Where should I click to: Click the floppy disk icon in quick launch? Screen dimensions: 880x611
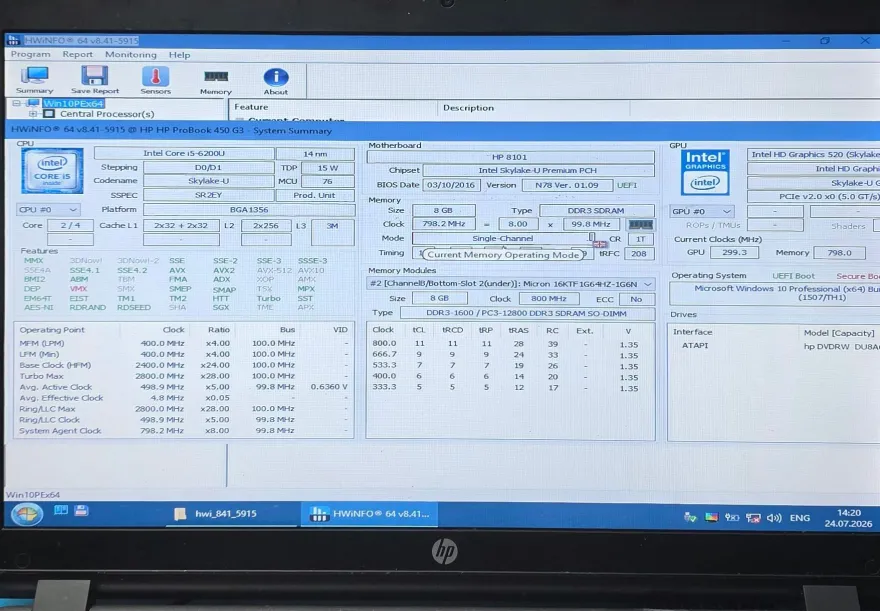pos(81,511)
